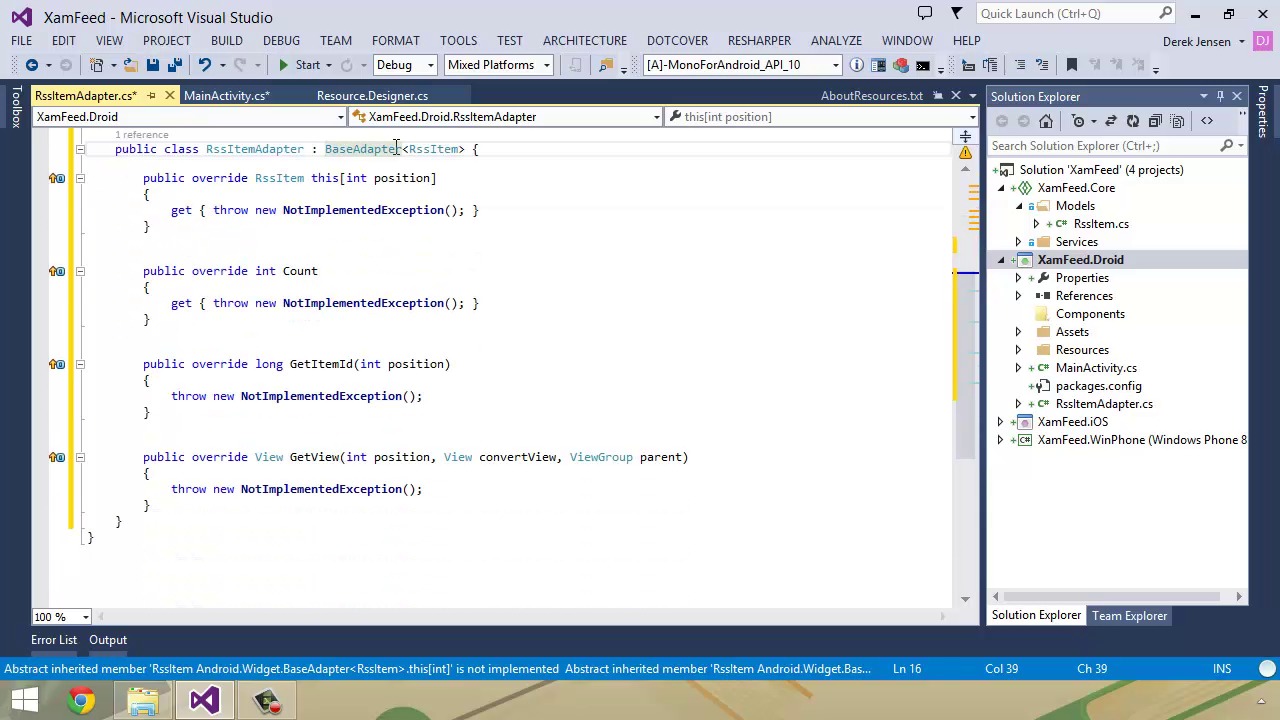Click Sync with Active Document icon
The image size is (1280, 720).
pyautogui.click(x=1111, y=121)
